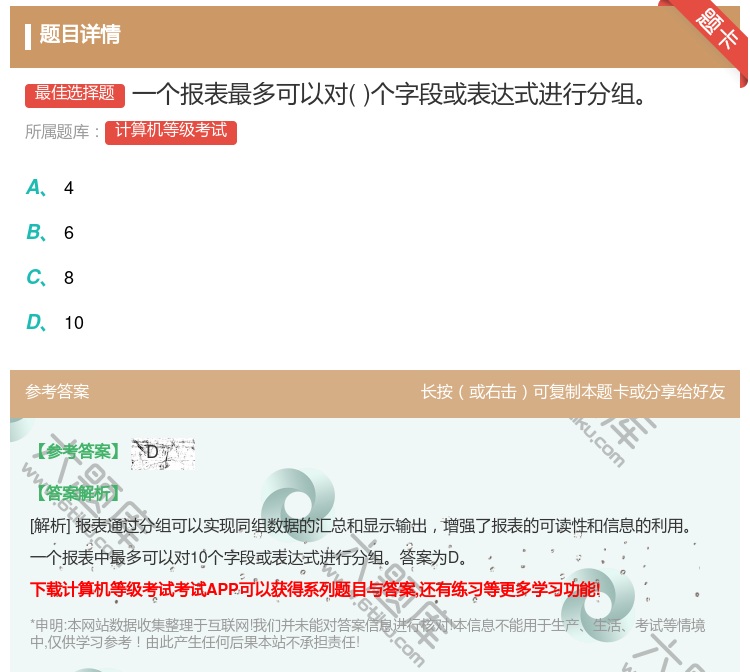Open the 计算机等级考试 question bank tag

click(x=171, y=132)
